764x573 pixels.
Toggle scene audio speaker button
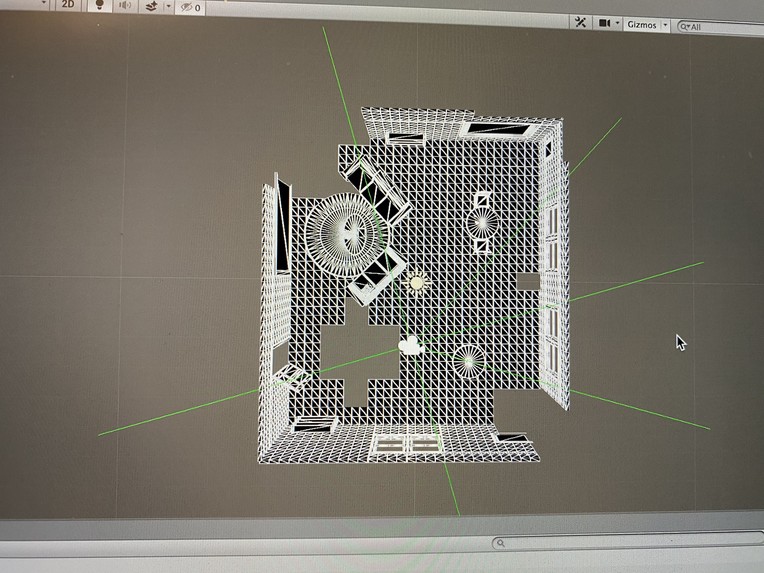(125, 5)
